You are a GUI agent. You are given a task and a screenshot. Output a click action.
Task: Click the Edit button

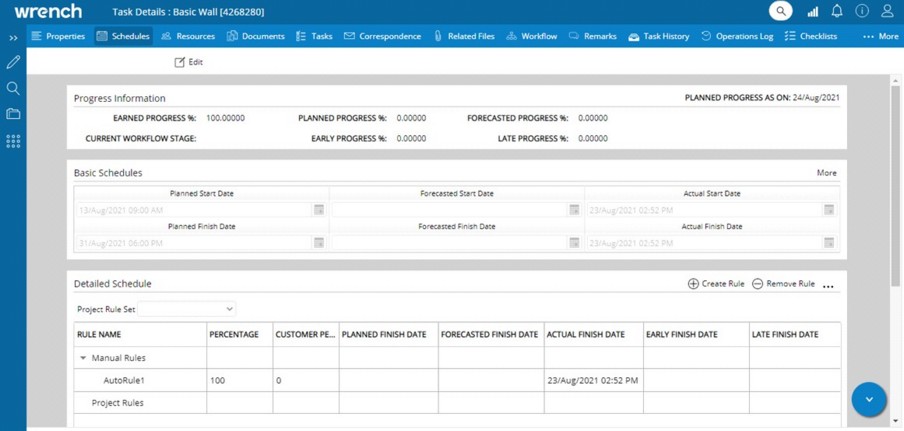188,62
